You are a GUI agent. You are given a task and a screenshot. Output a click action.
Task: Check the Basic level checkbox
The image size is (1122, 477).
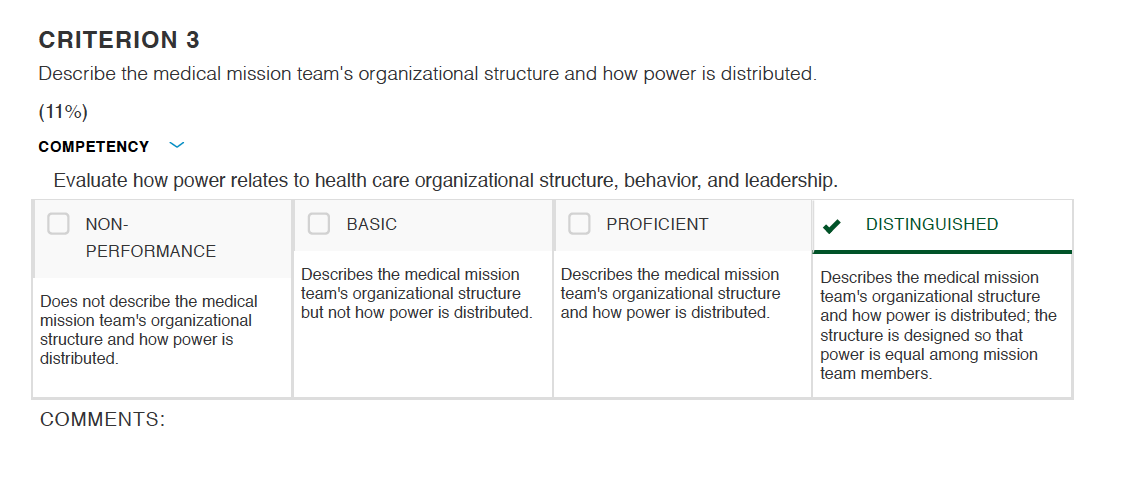[x=319, y=224]
